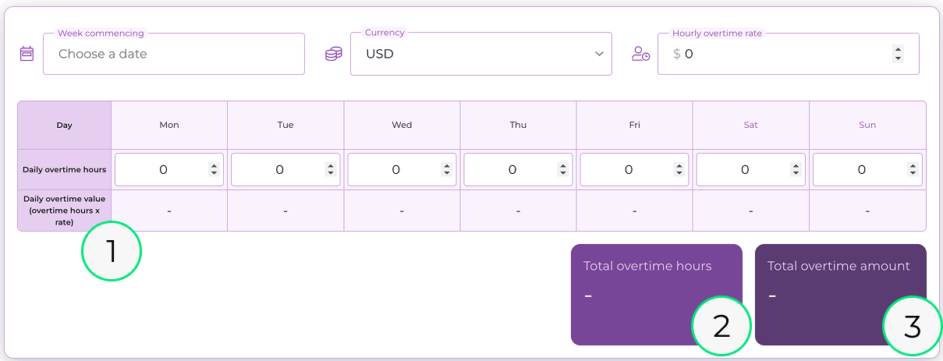Click the Sat overtime hours stepper arrows
Screen dimensions: 943x361
[796, 170]
